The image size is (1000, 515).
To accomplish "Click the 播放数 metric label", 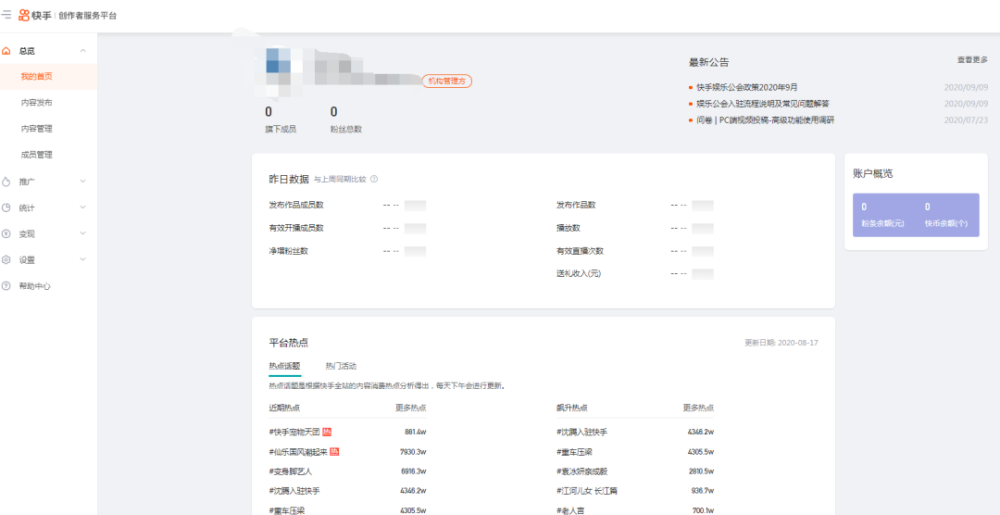I will coord(568,228).
